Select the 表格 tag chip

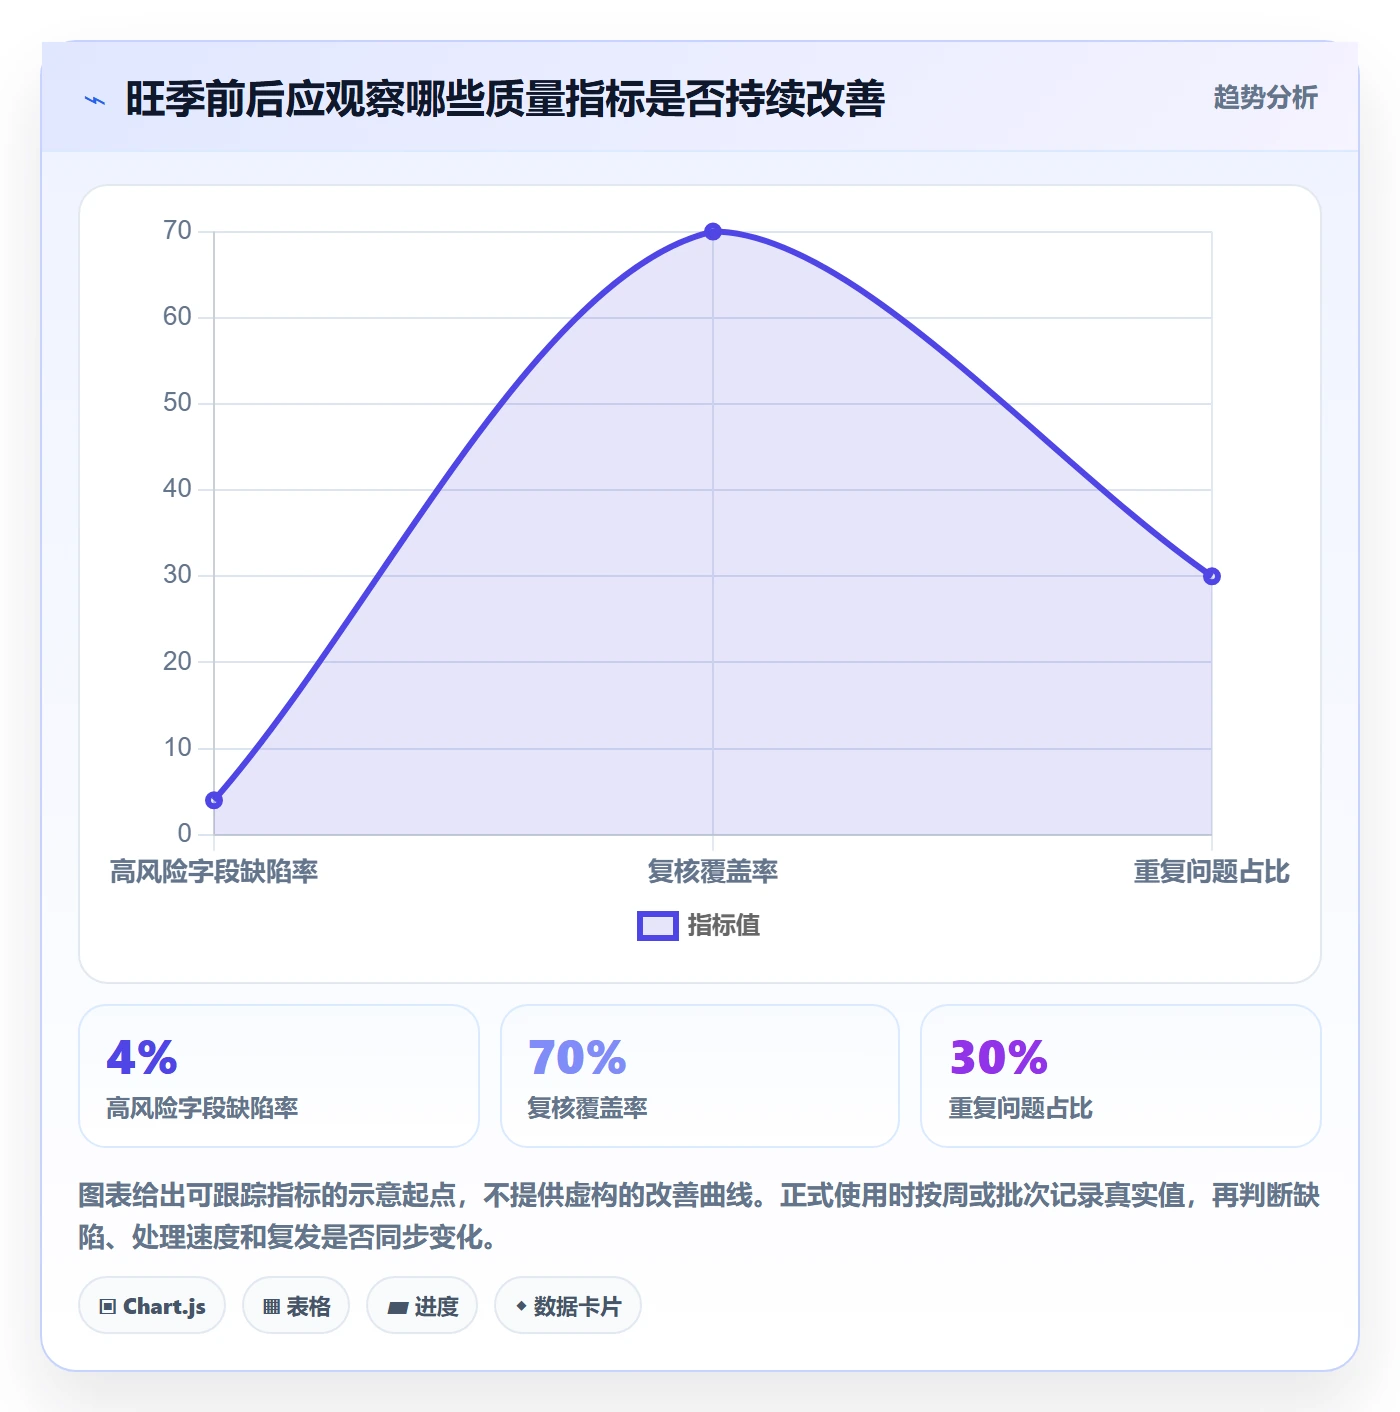click(296, 1306)
